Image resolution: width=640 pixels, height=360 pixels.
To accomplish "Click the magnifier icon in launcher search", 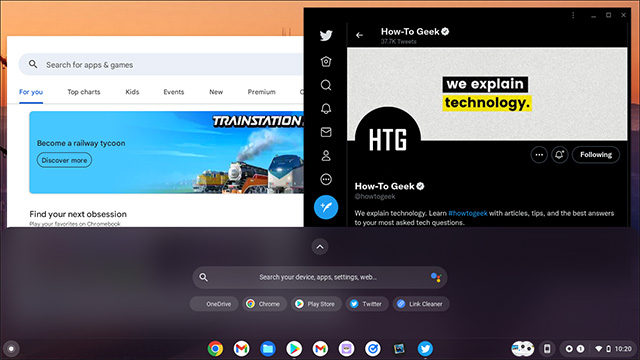I will tap(203, 277).
